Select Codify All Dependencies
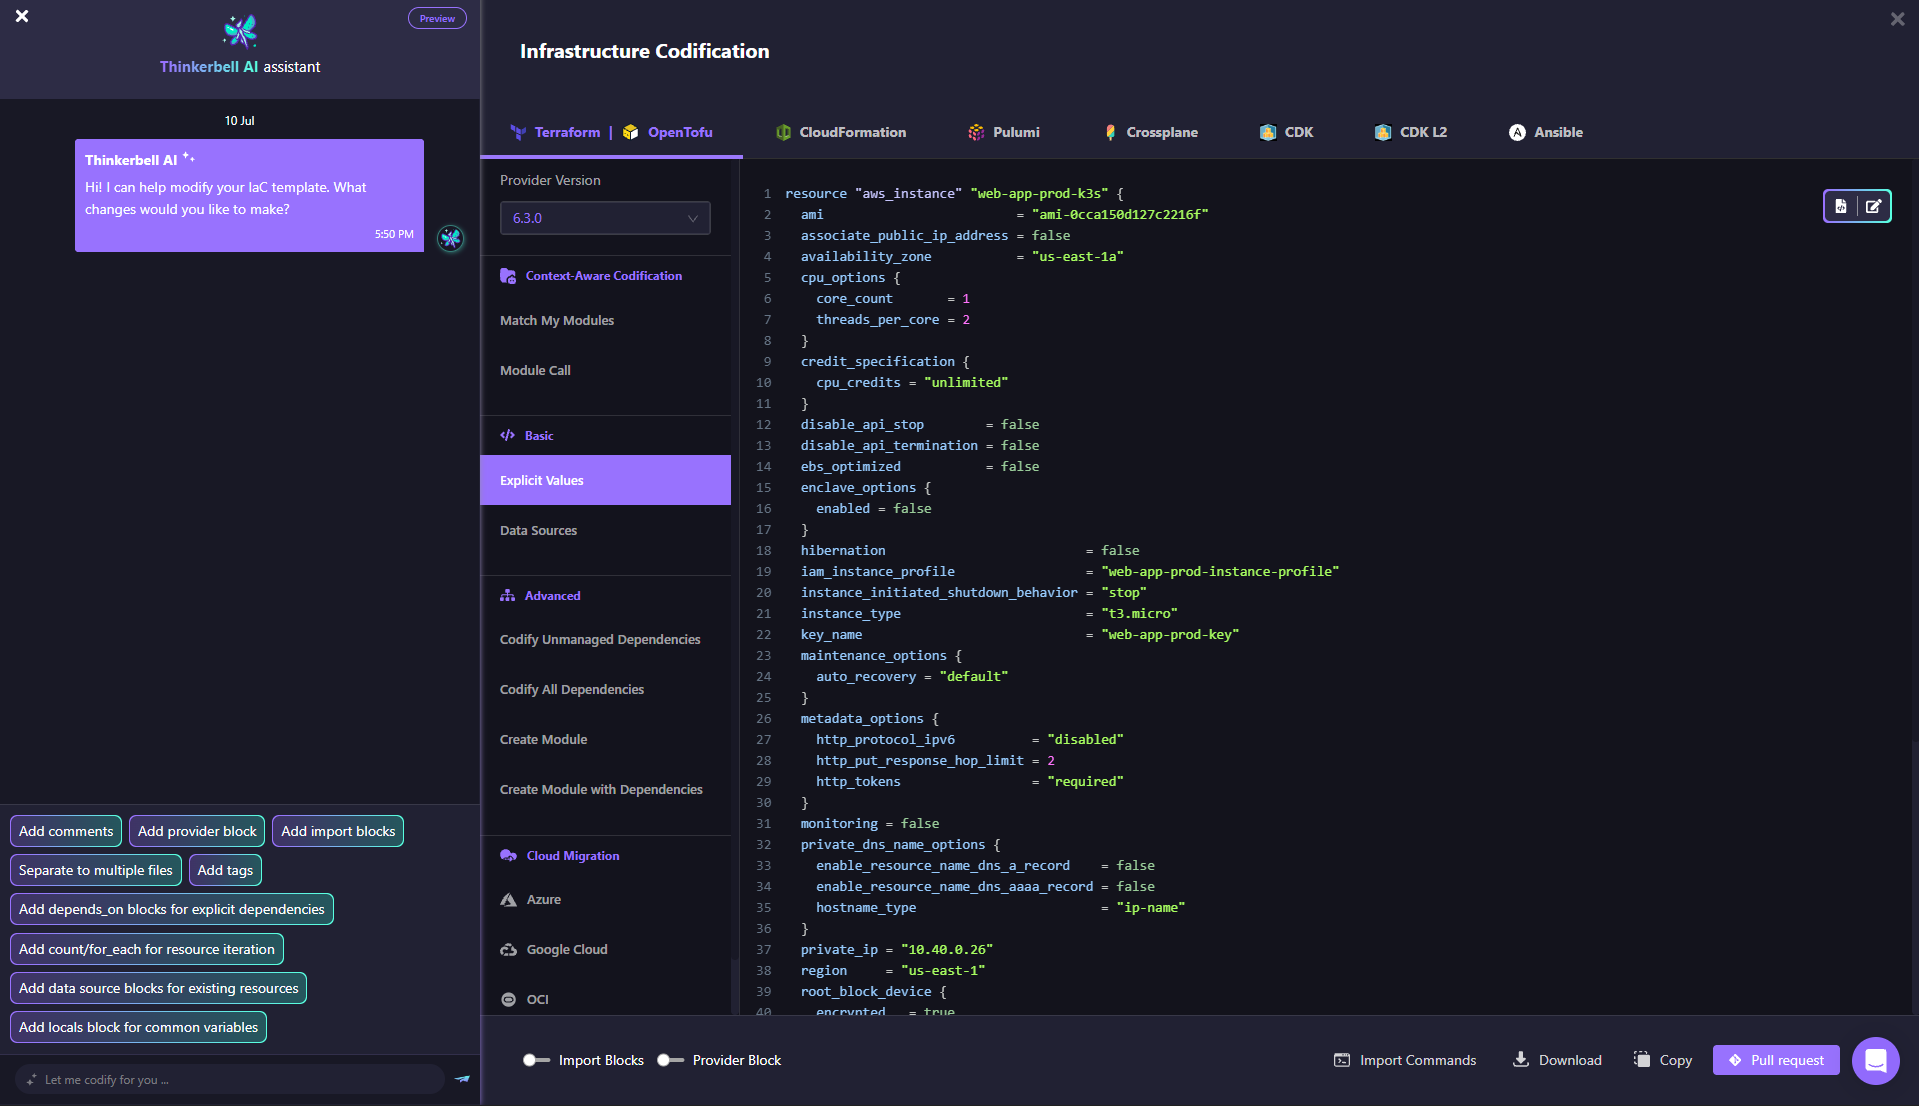 coord(605,689)
